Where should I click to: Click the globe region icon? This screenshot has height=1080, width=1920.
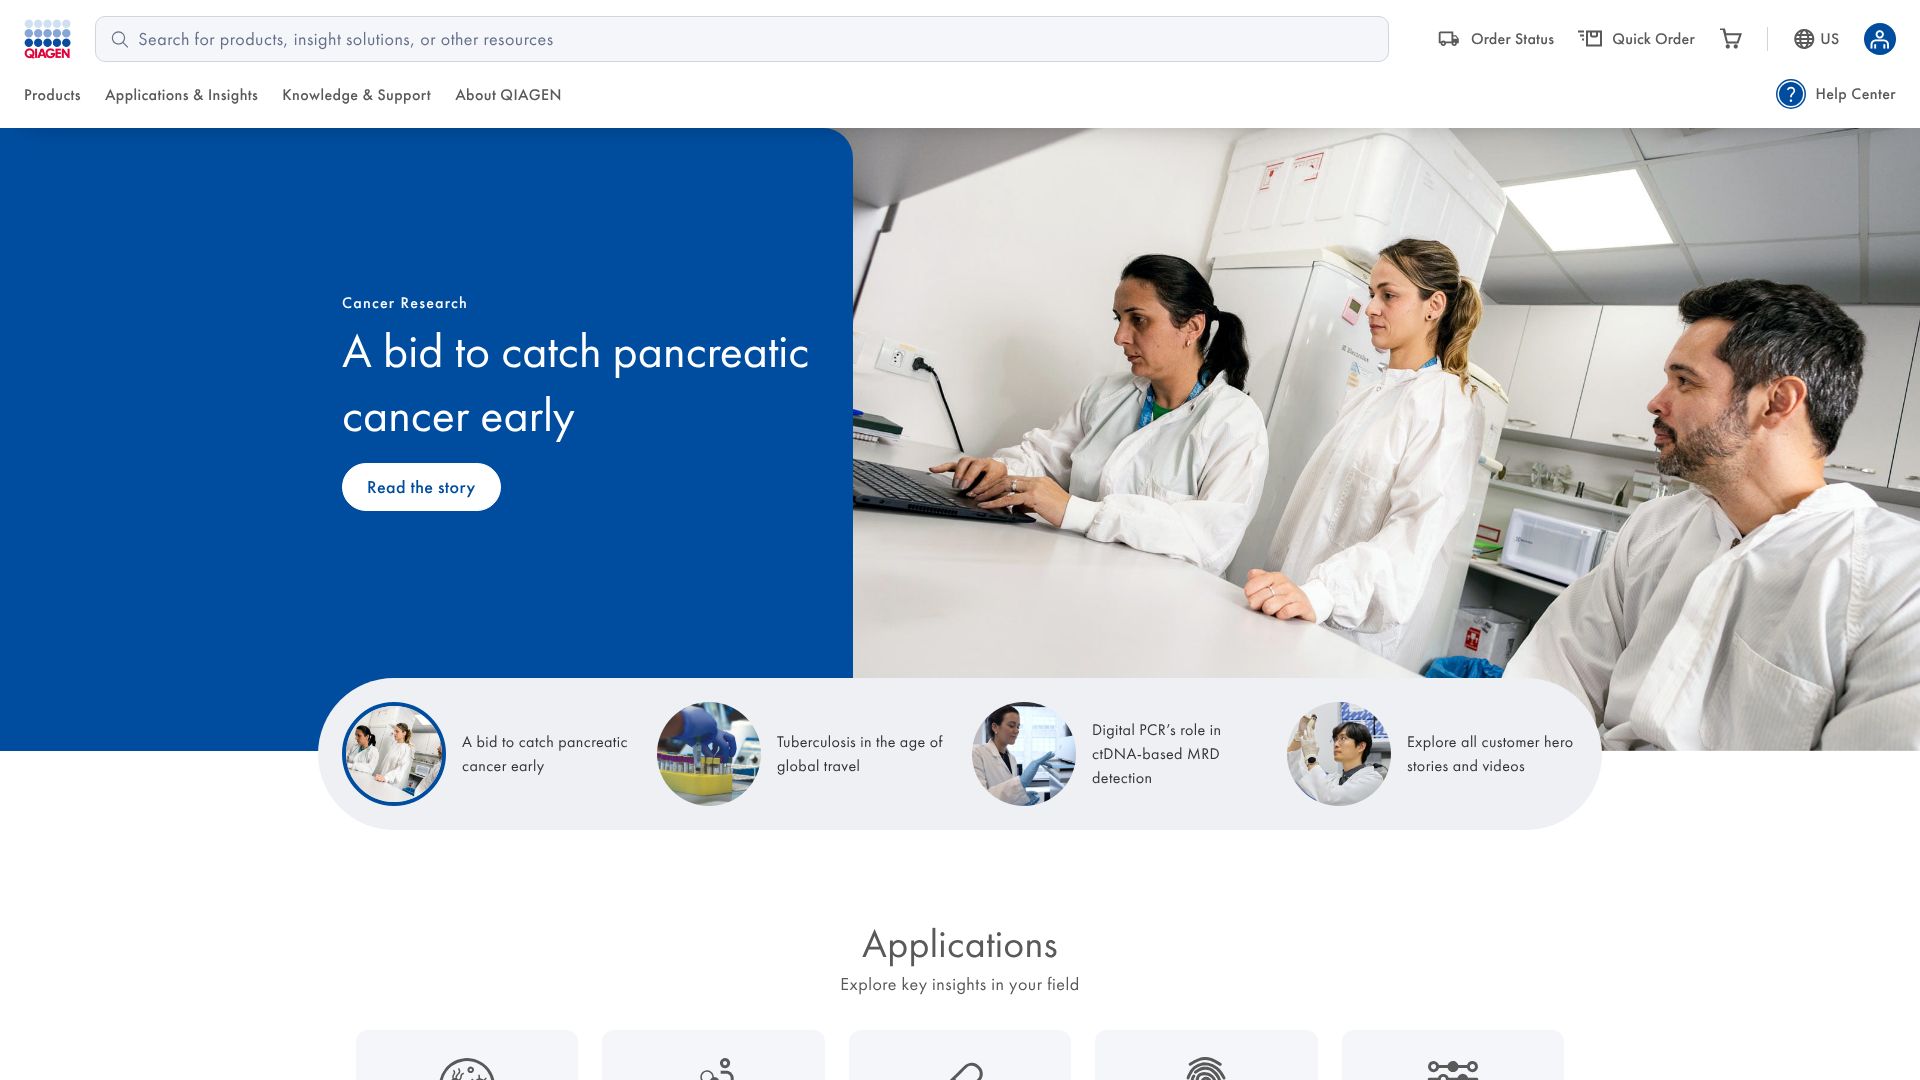1803,39
